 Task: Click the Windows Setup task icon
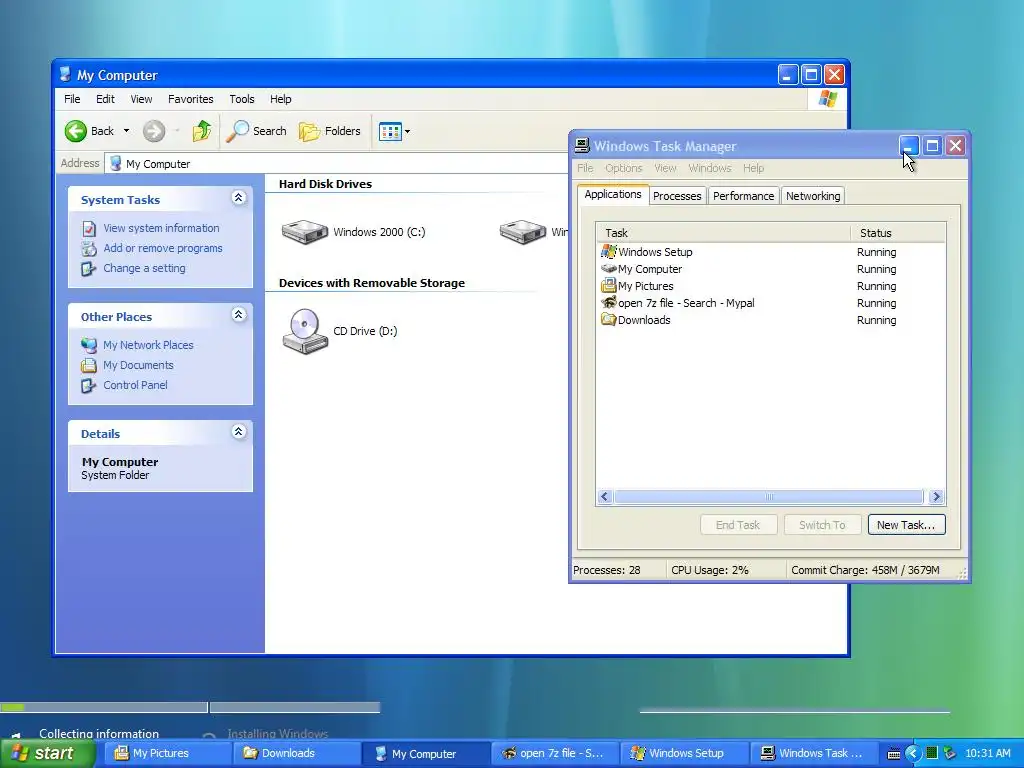click(x=609, y=251)
